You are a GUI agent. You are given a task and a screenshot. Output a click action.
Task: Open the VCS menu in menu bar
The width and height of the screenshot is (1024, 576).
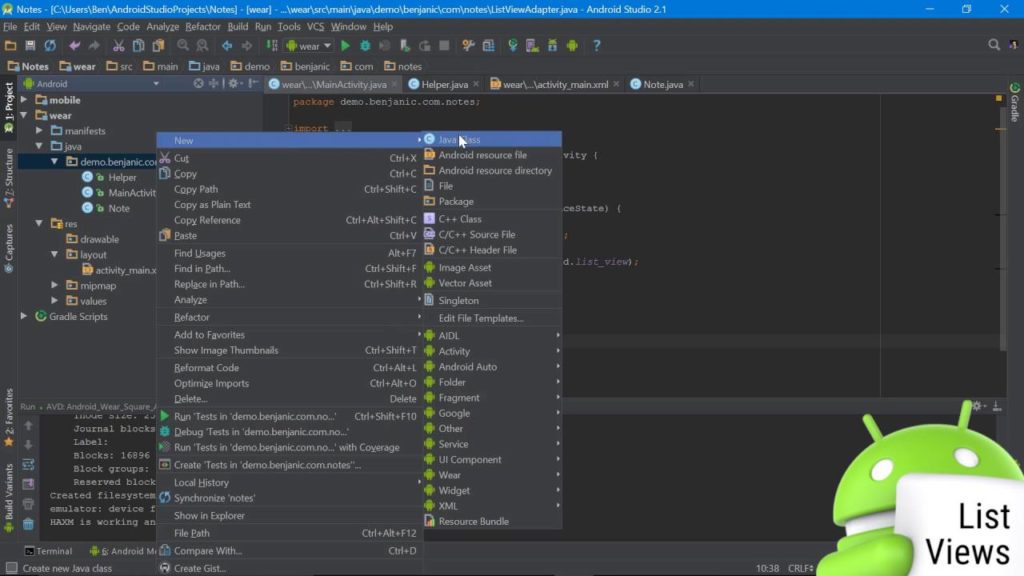tap(315, 27)
